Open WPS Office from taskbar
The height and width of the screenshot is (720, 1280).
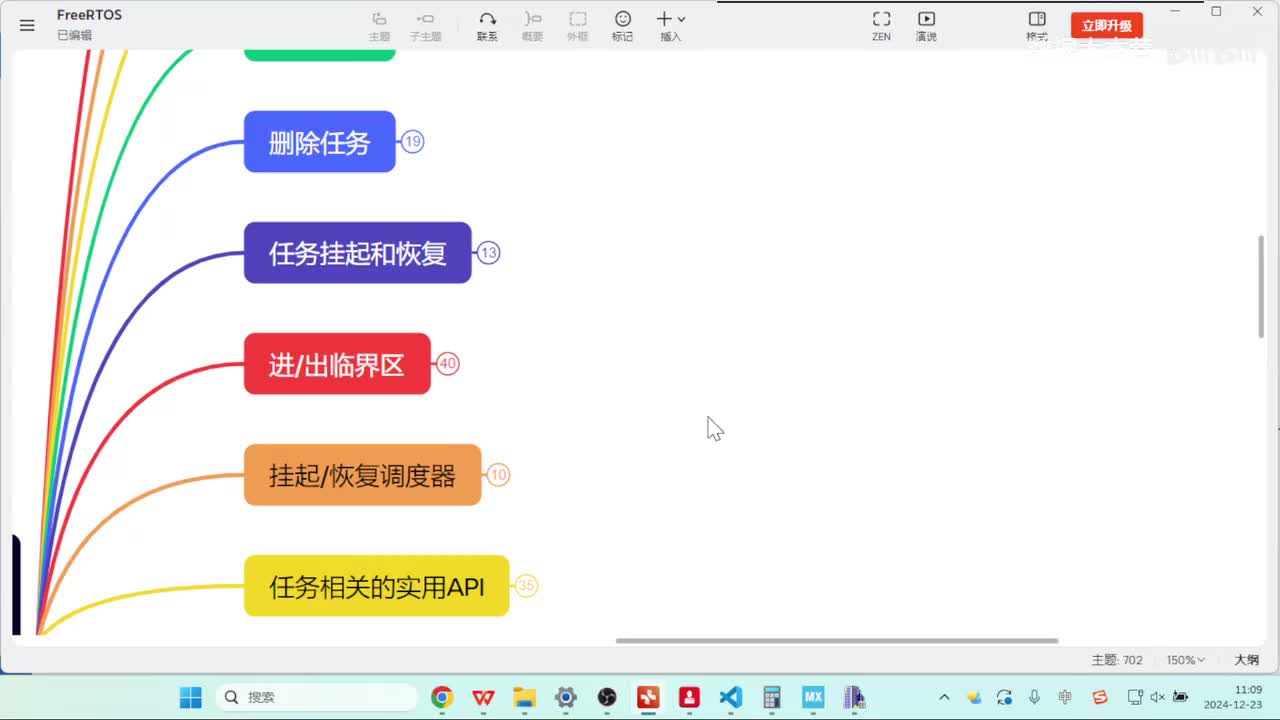coord(483,697)
